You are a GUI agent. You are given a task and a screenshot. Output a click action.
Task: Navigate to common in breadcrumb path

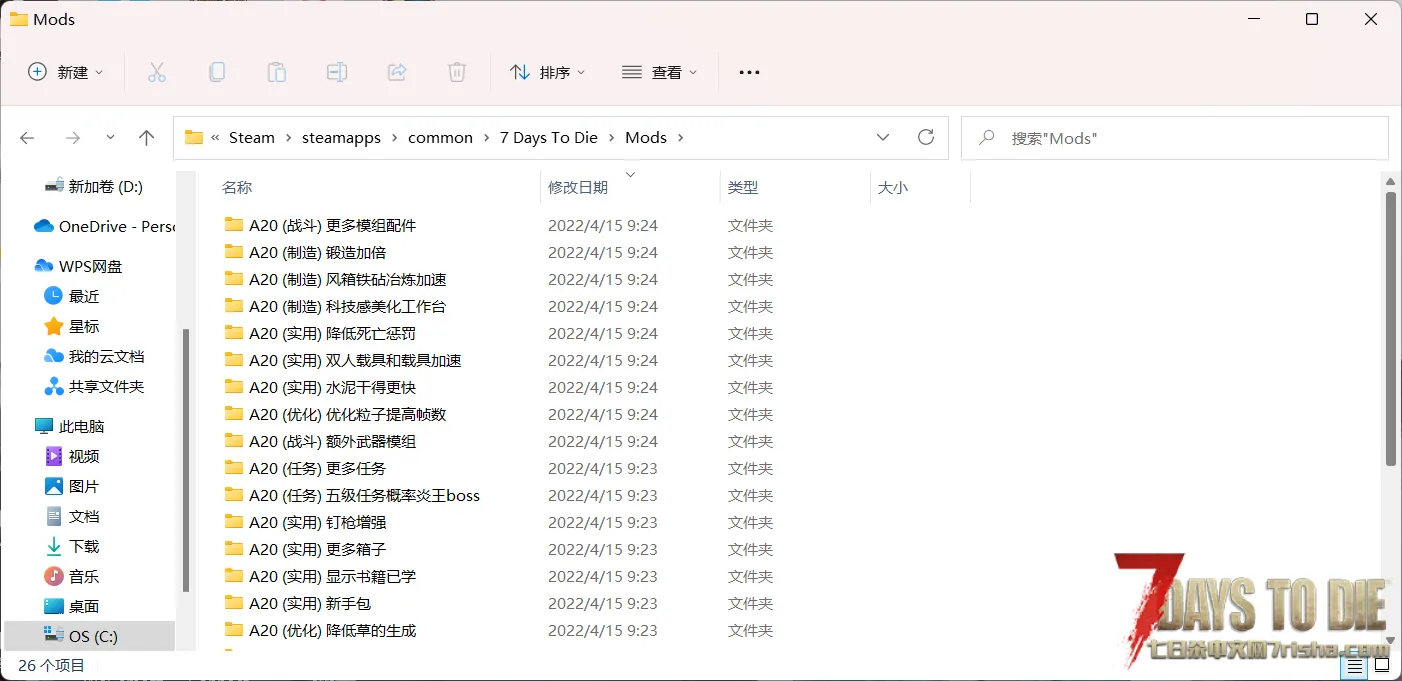click(440, 138)
